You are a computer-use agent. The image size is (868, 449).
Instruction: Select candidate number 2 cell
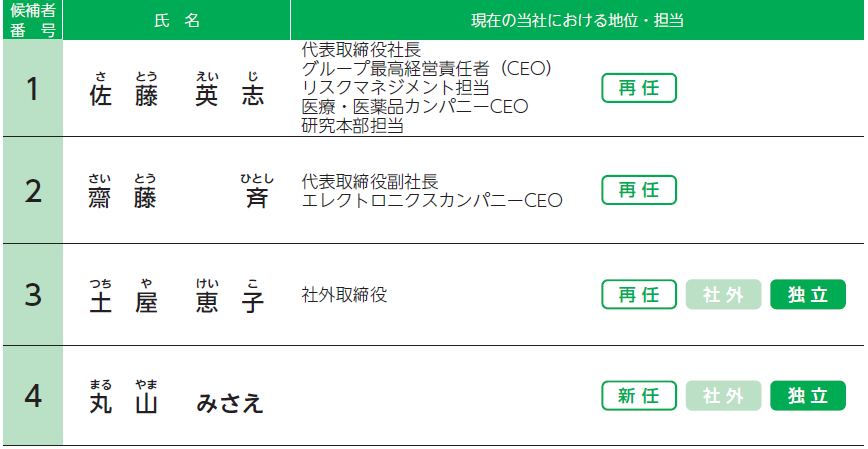33,190
